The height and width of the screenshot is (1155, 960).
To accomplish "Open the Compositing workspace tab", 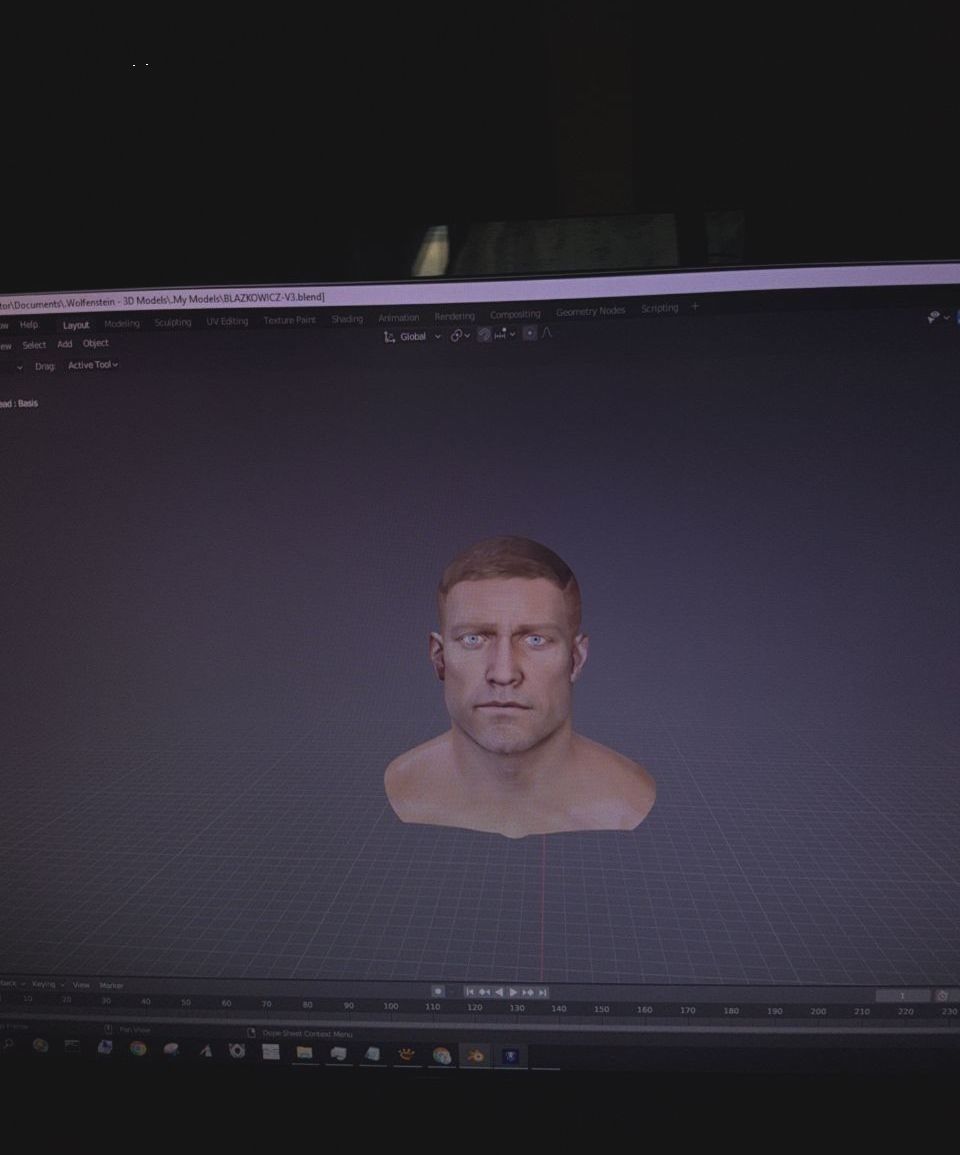I will click(515, 315).
